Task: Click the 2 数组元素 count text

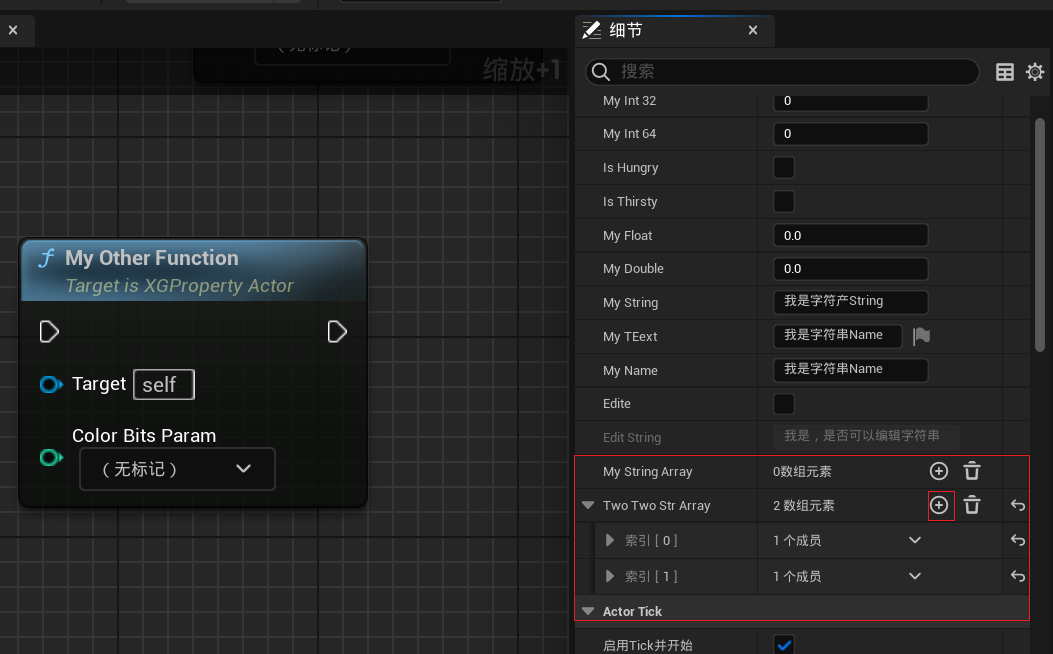Action: pos(803,506)
